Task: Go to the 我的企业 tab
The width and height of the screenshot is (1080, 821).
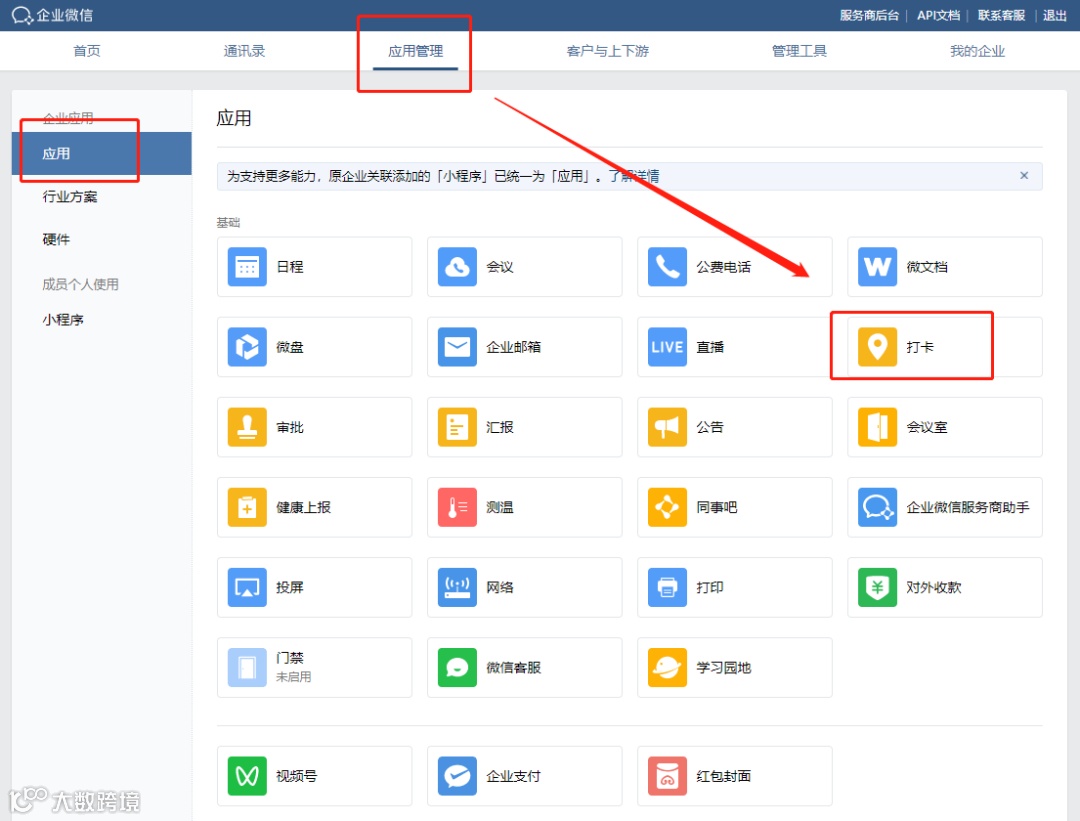Action: (x=977, y=51)
